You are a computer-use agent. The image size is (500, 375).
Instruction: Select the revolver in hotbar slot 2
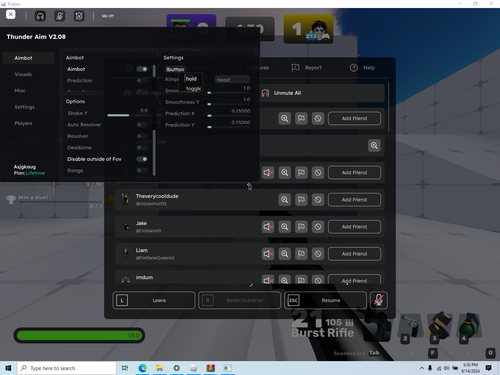[x=410, y=327]
